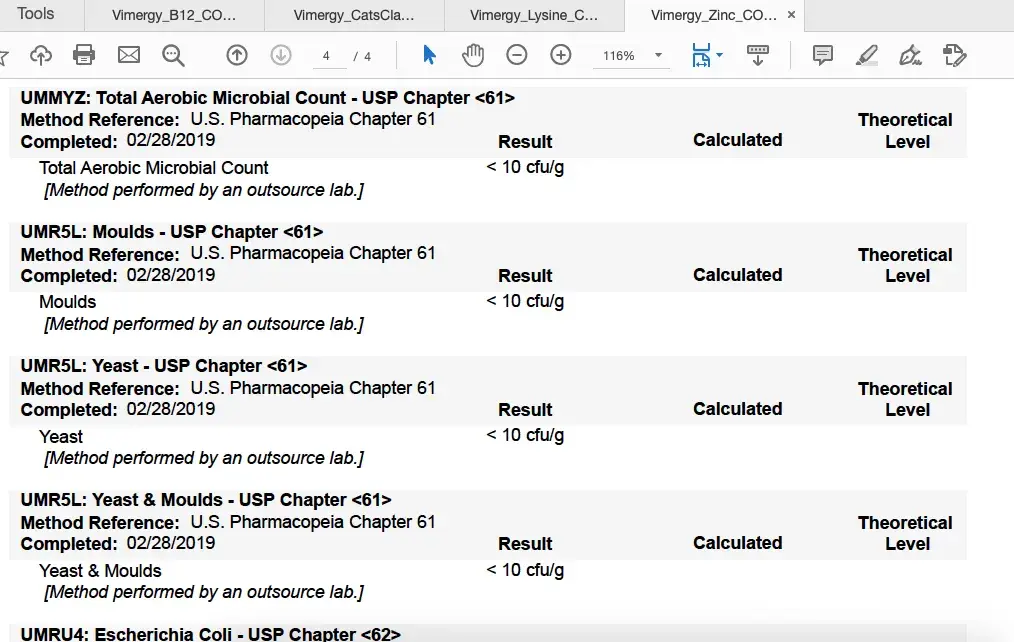Image resolution: width=1014 pixels, height=642 pixels.
Task: Print the document with the printer icon
Action: pyautogui.click(x=85, y=56)
